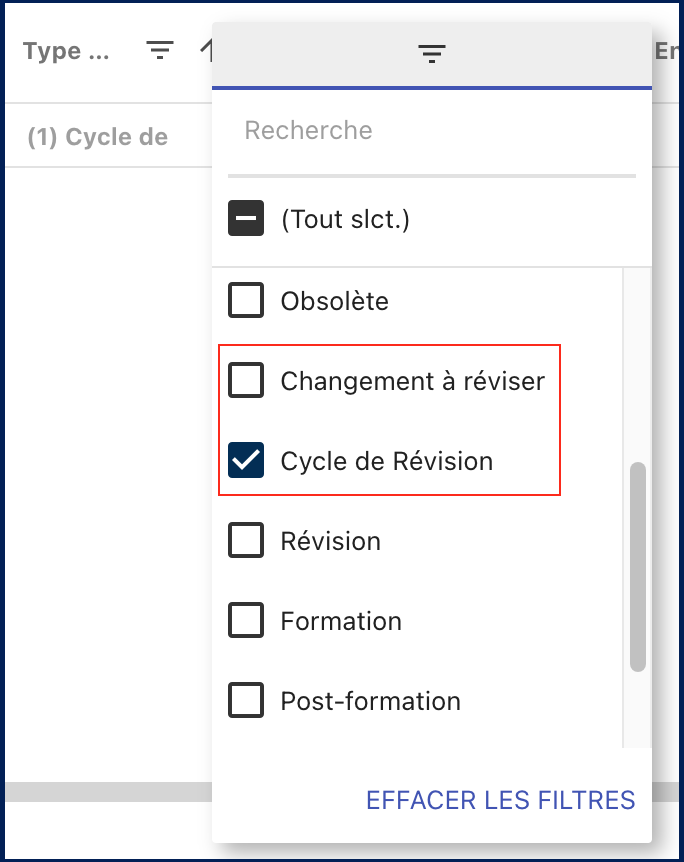
Task: Tick the Révision filter checkbox
Action: (246, 541)
